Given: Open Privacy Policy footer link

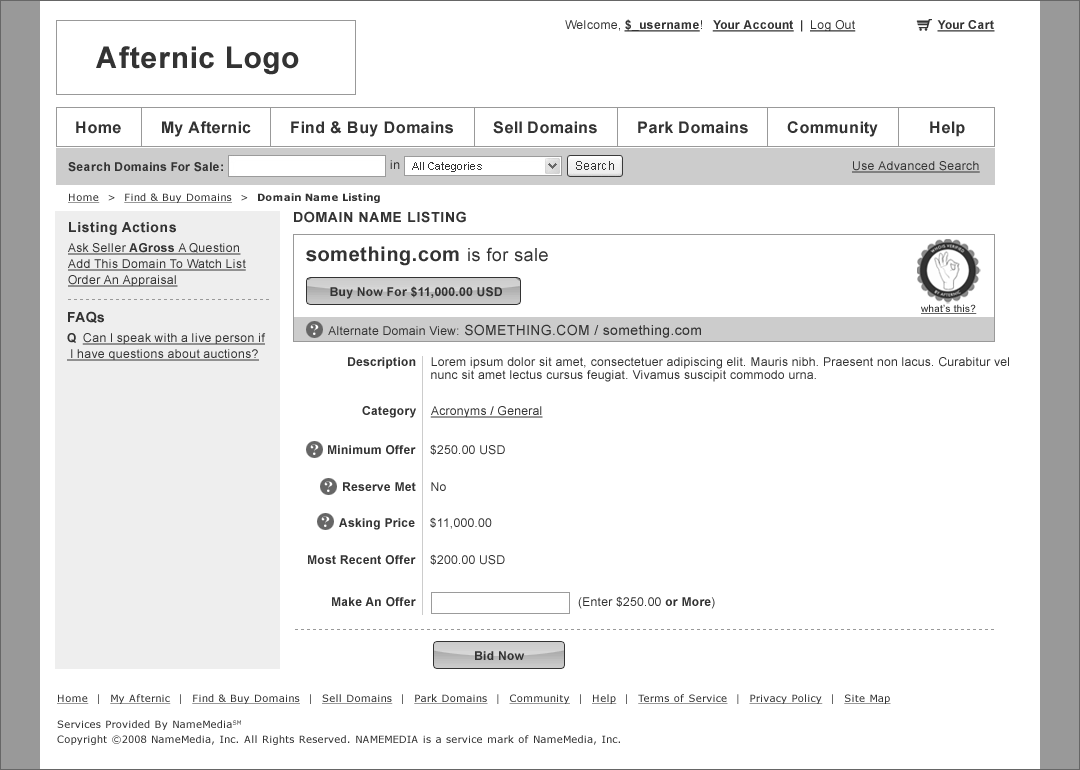Looking at the screenshot, I should pyautogui.click(x=785, y=698).
